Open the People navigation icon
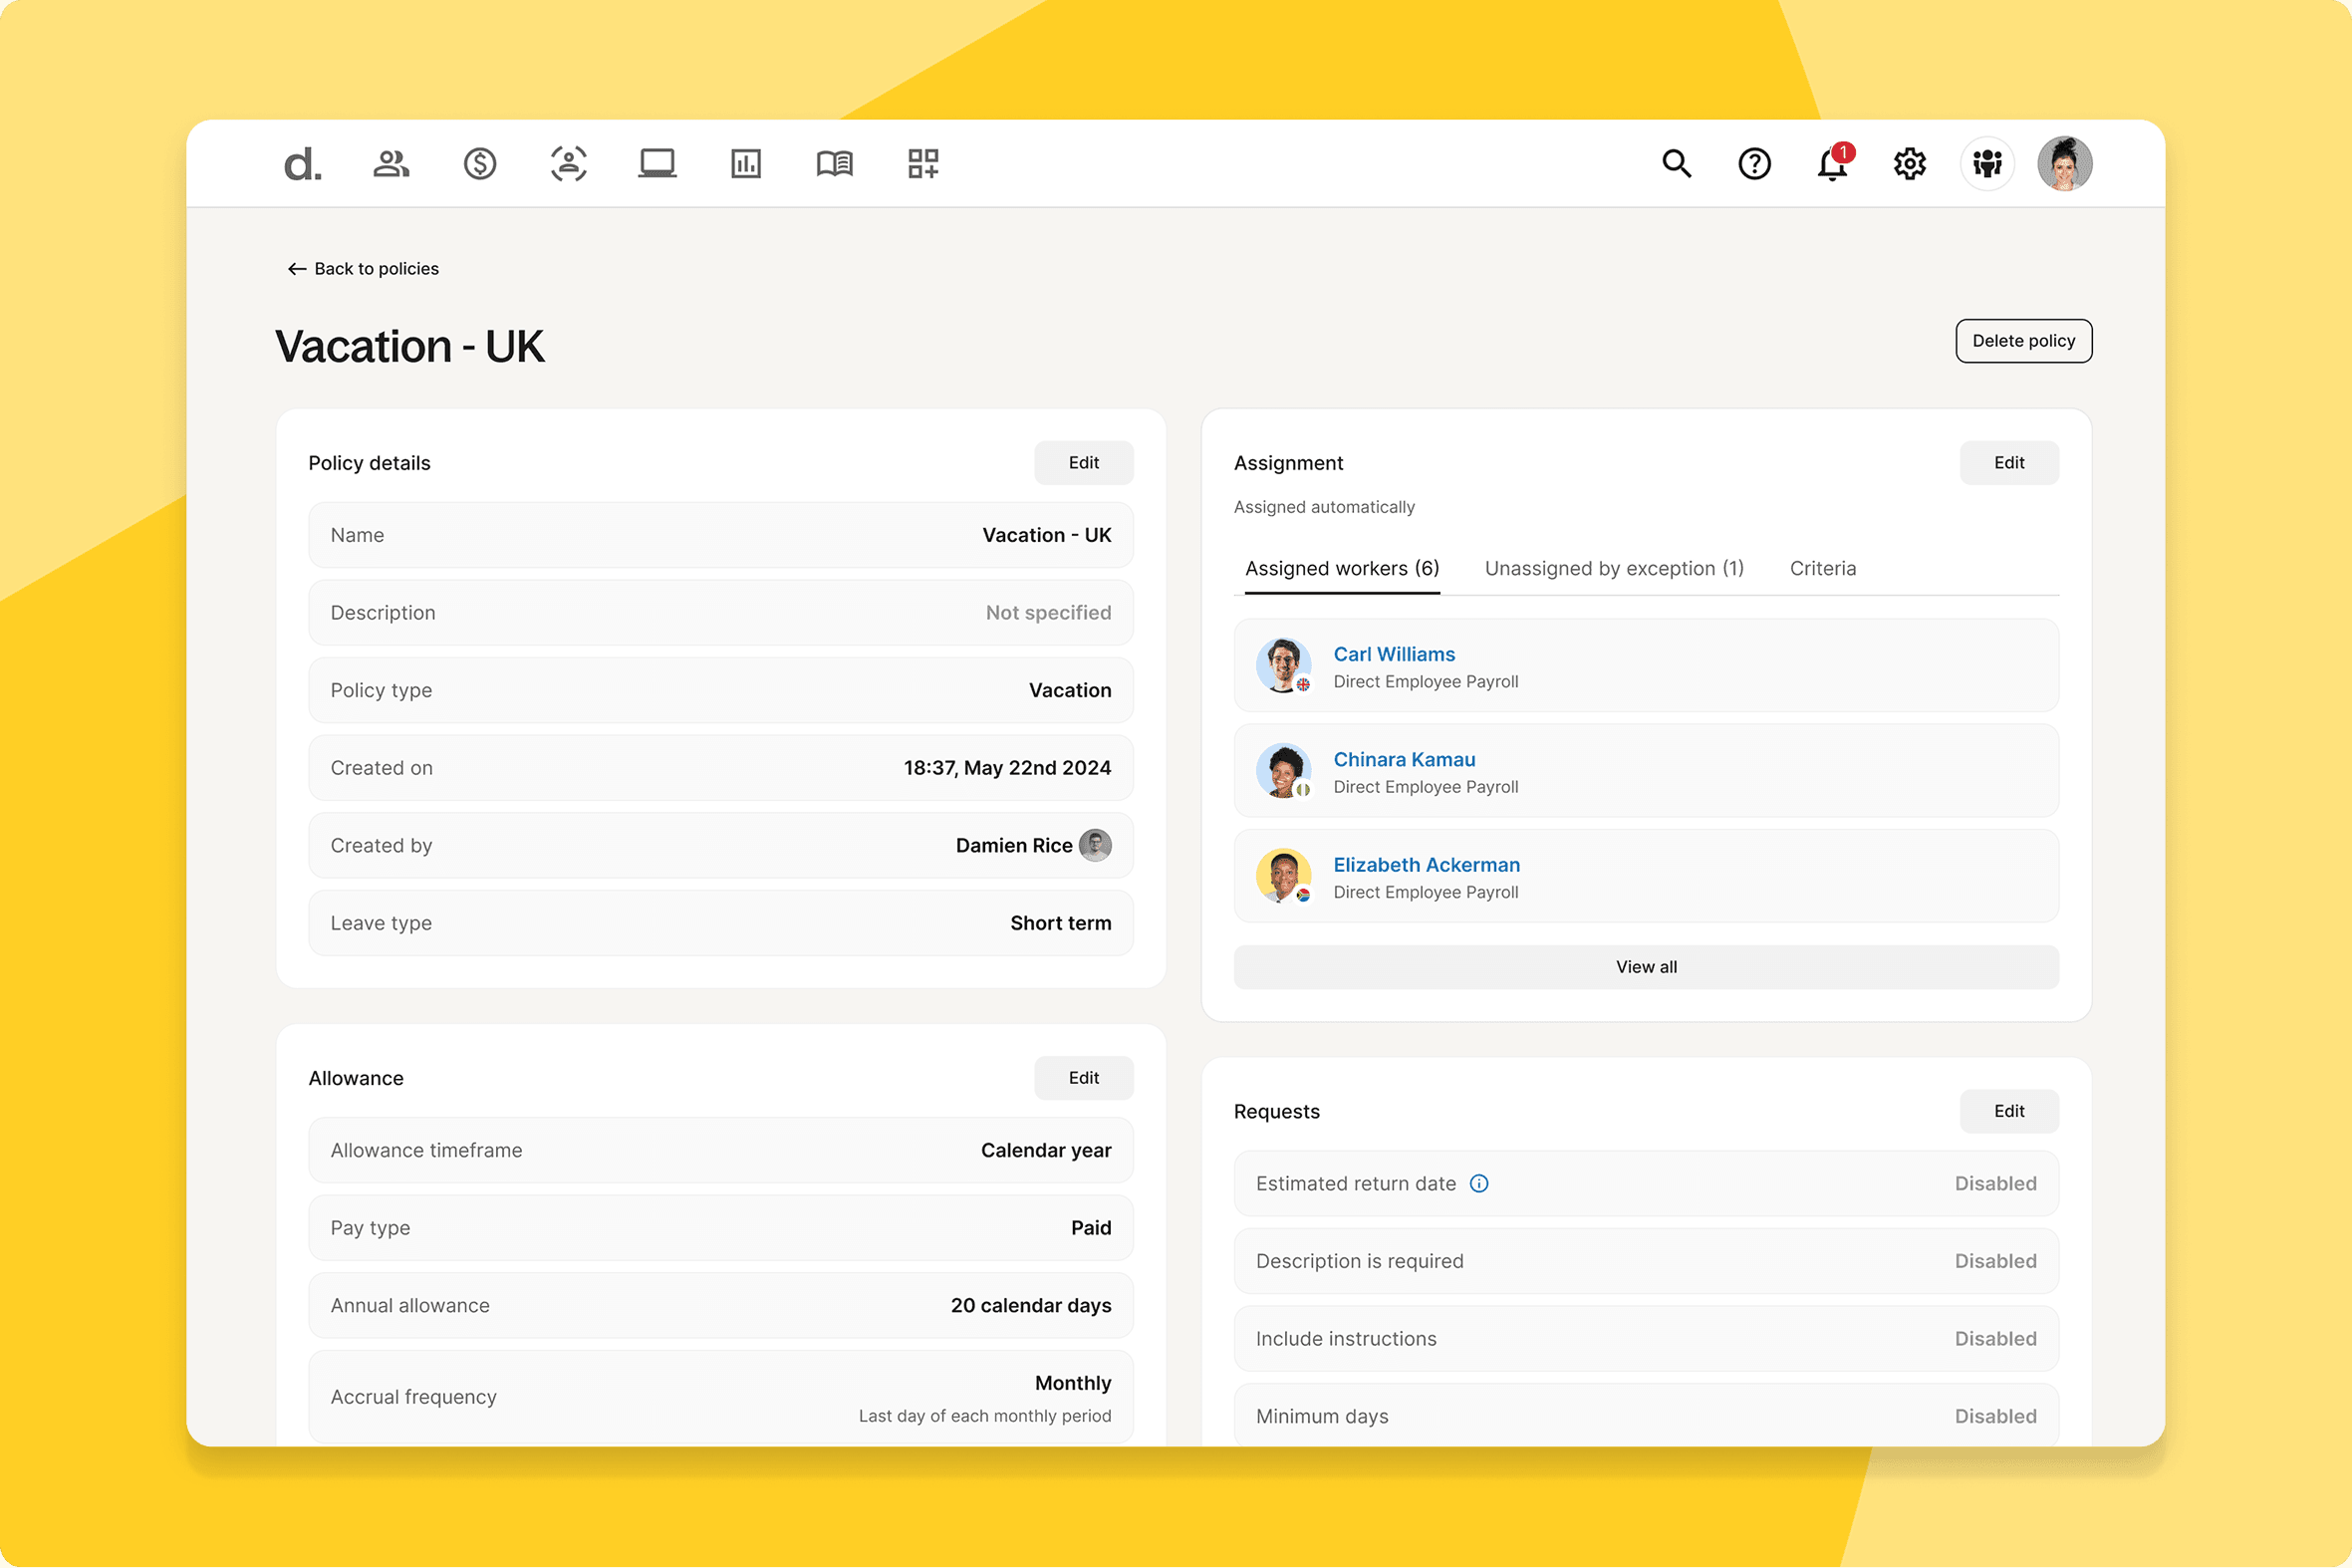This screenshot has width=2352, height=1568. (x=390, y=163)
